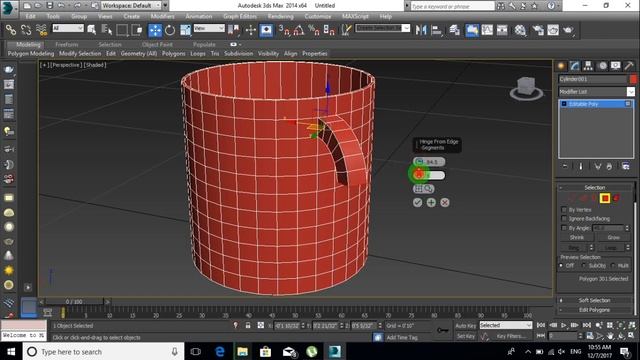640x360 pixels.
Task: Open Select by Name tool
Action: (x=107, y=30)
